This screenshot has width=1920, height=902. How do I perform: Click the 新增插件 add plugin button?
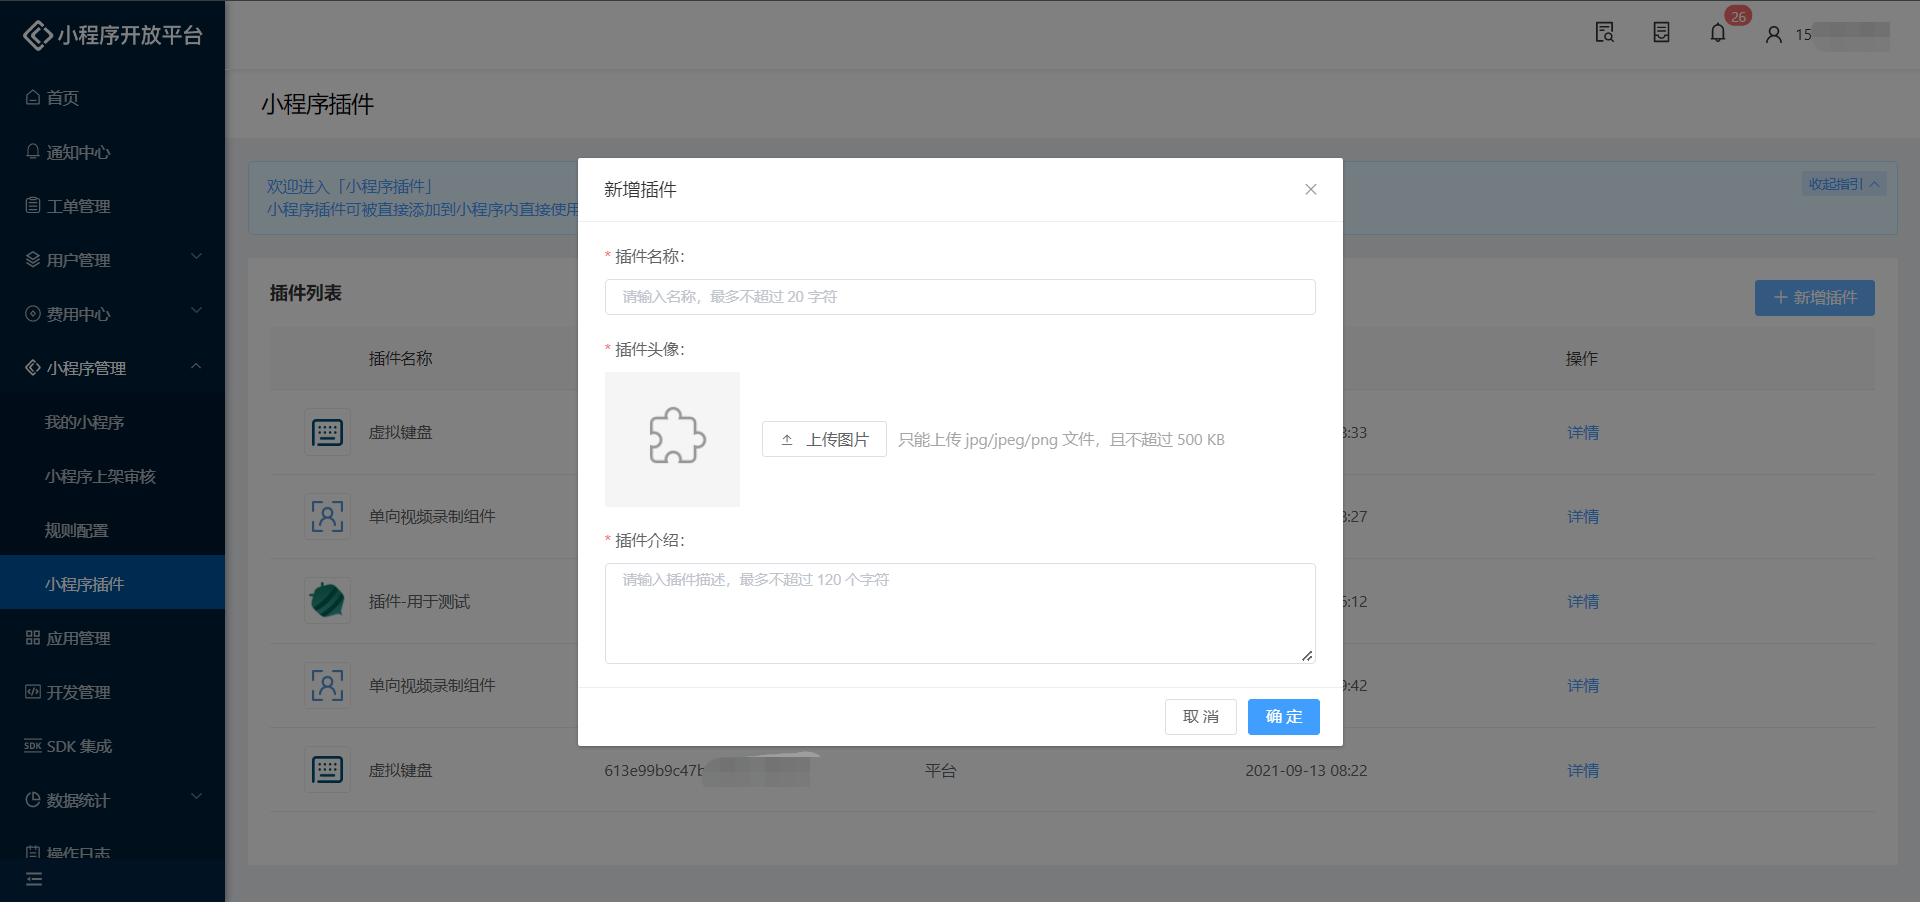click(x=1814, y=298)
